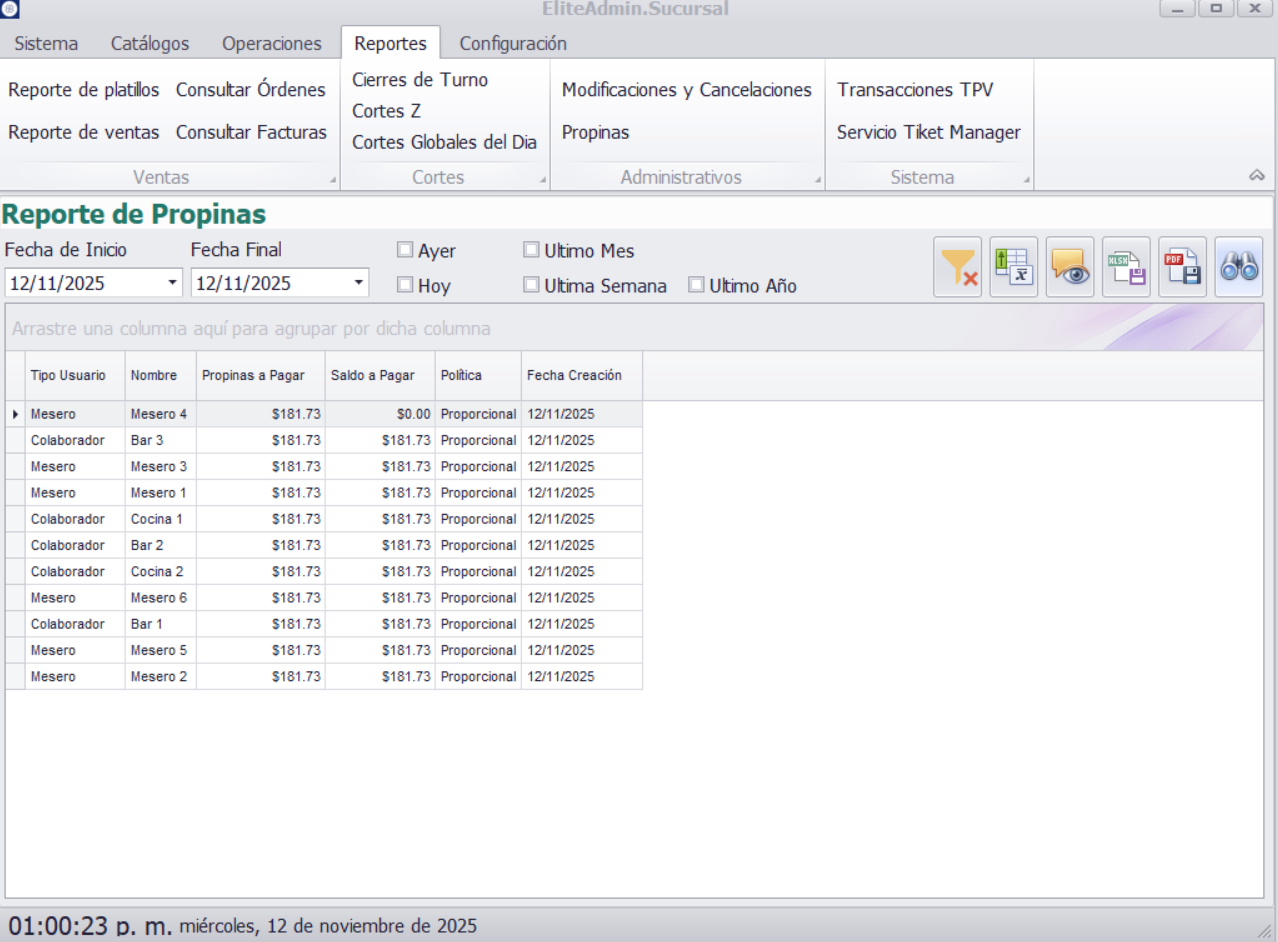
Task: Collapse the ribbon with the chevron icon
Action: 1257,176
